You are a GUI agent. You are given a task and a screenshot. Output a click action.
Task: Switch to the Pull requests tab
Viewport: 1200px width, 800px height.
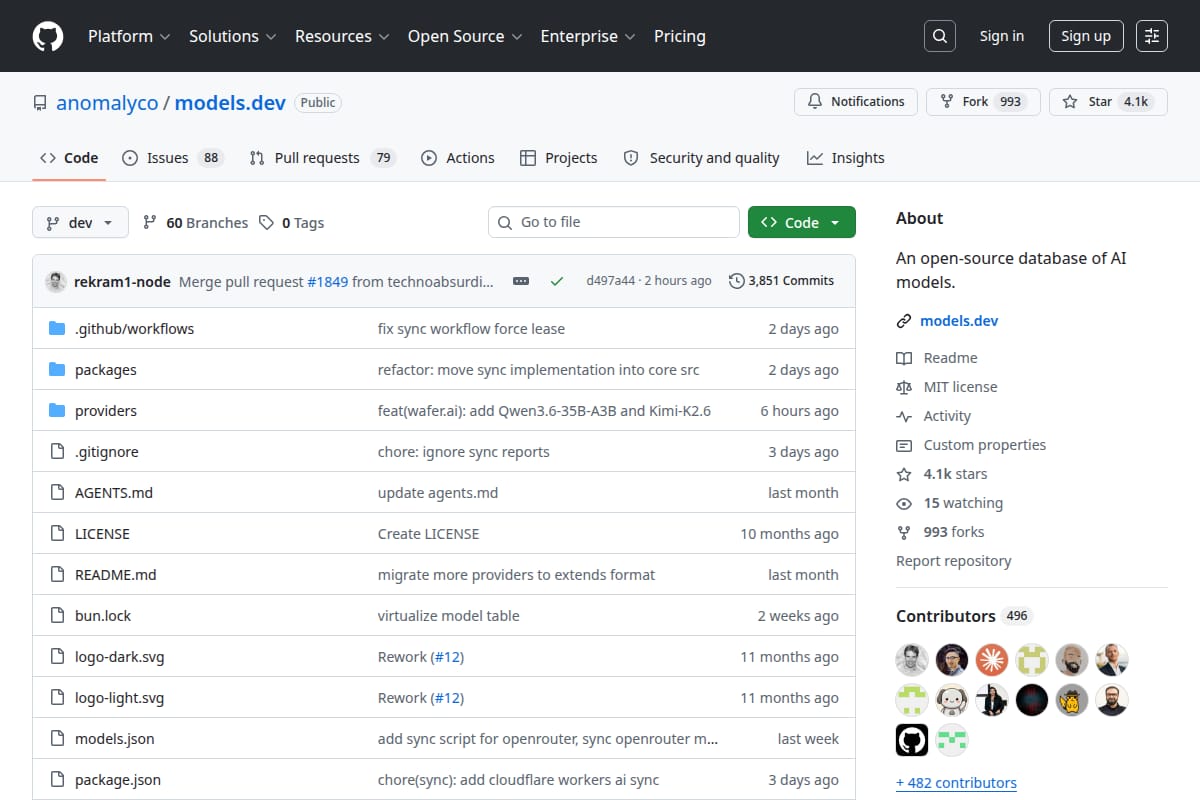tap(322, 158)
